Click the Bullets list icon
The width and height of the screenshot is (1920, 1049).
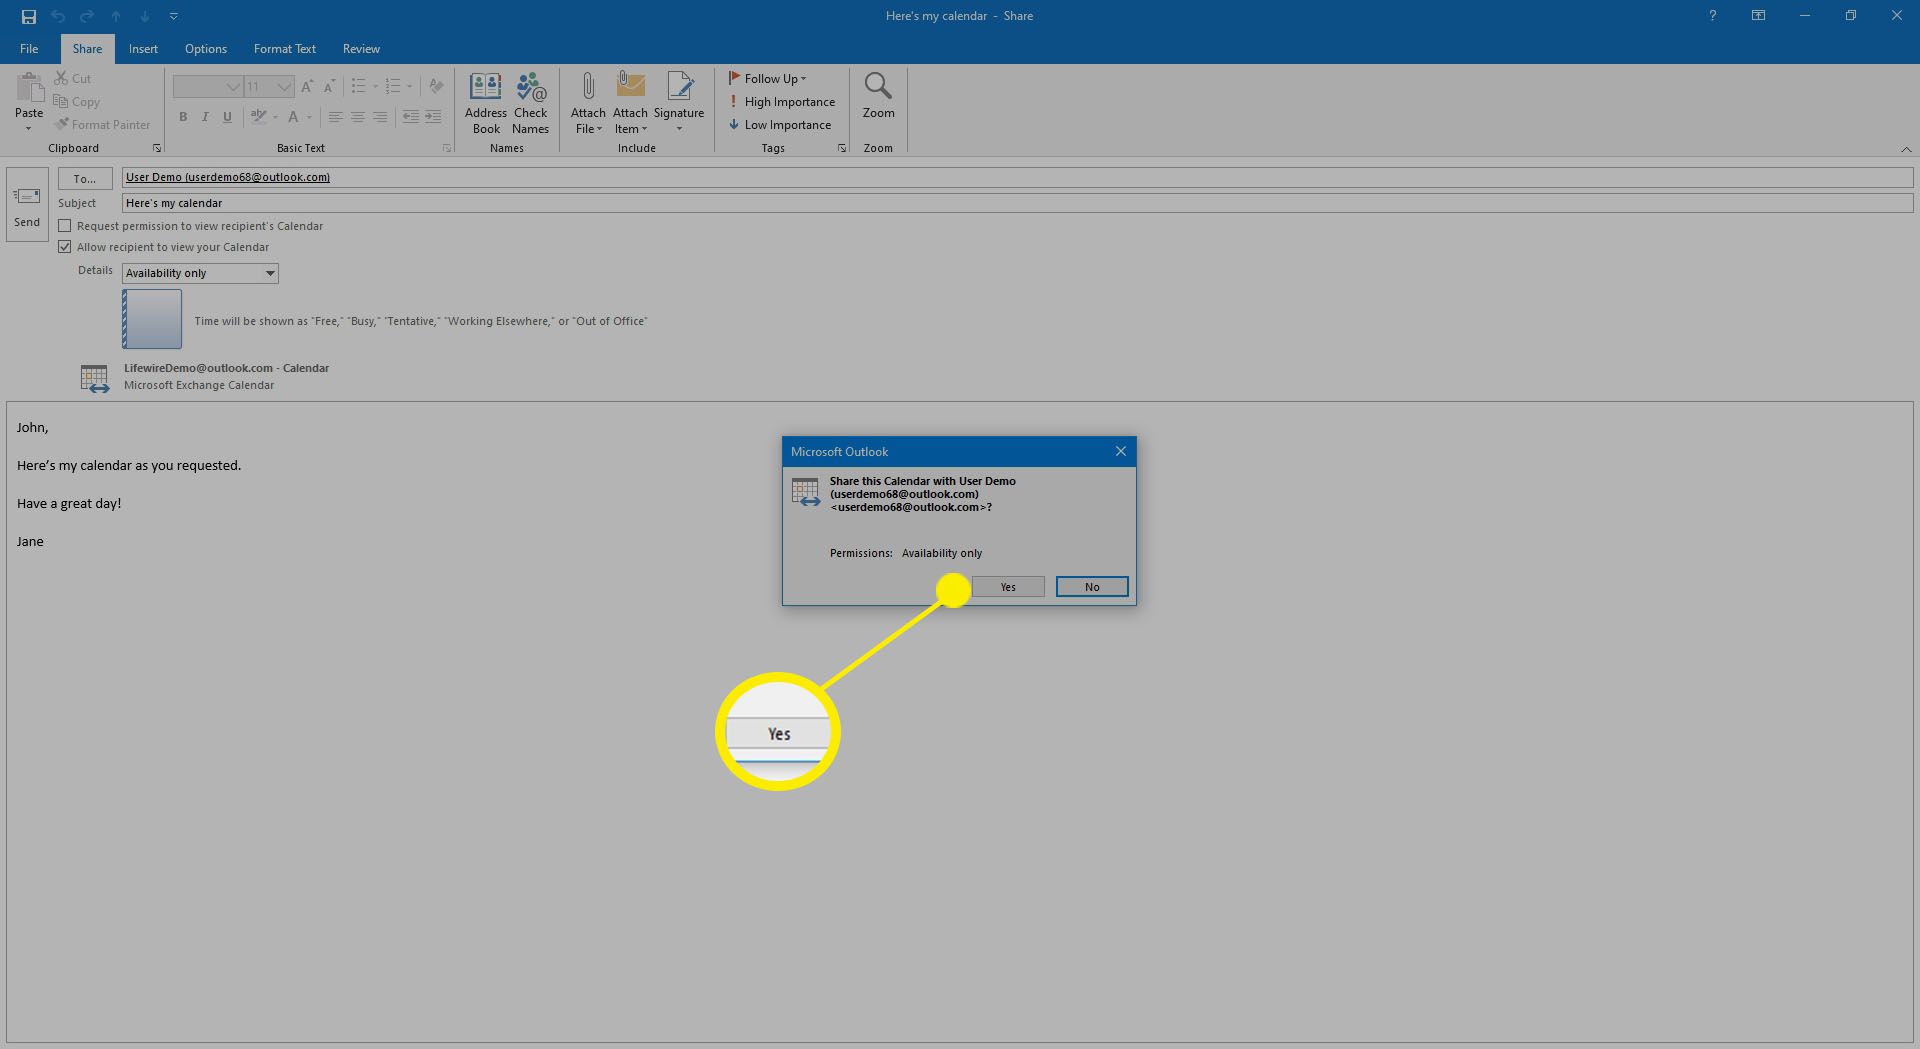click(358, 87)
